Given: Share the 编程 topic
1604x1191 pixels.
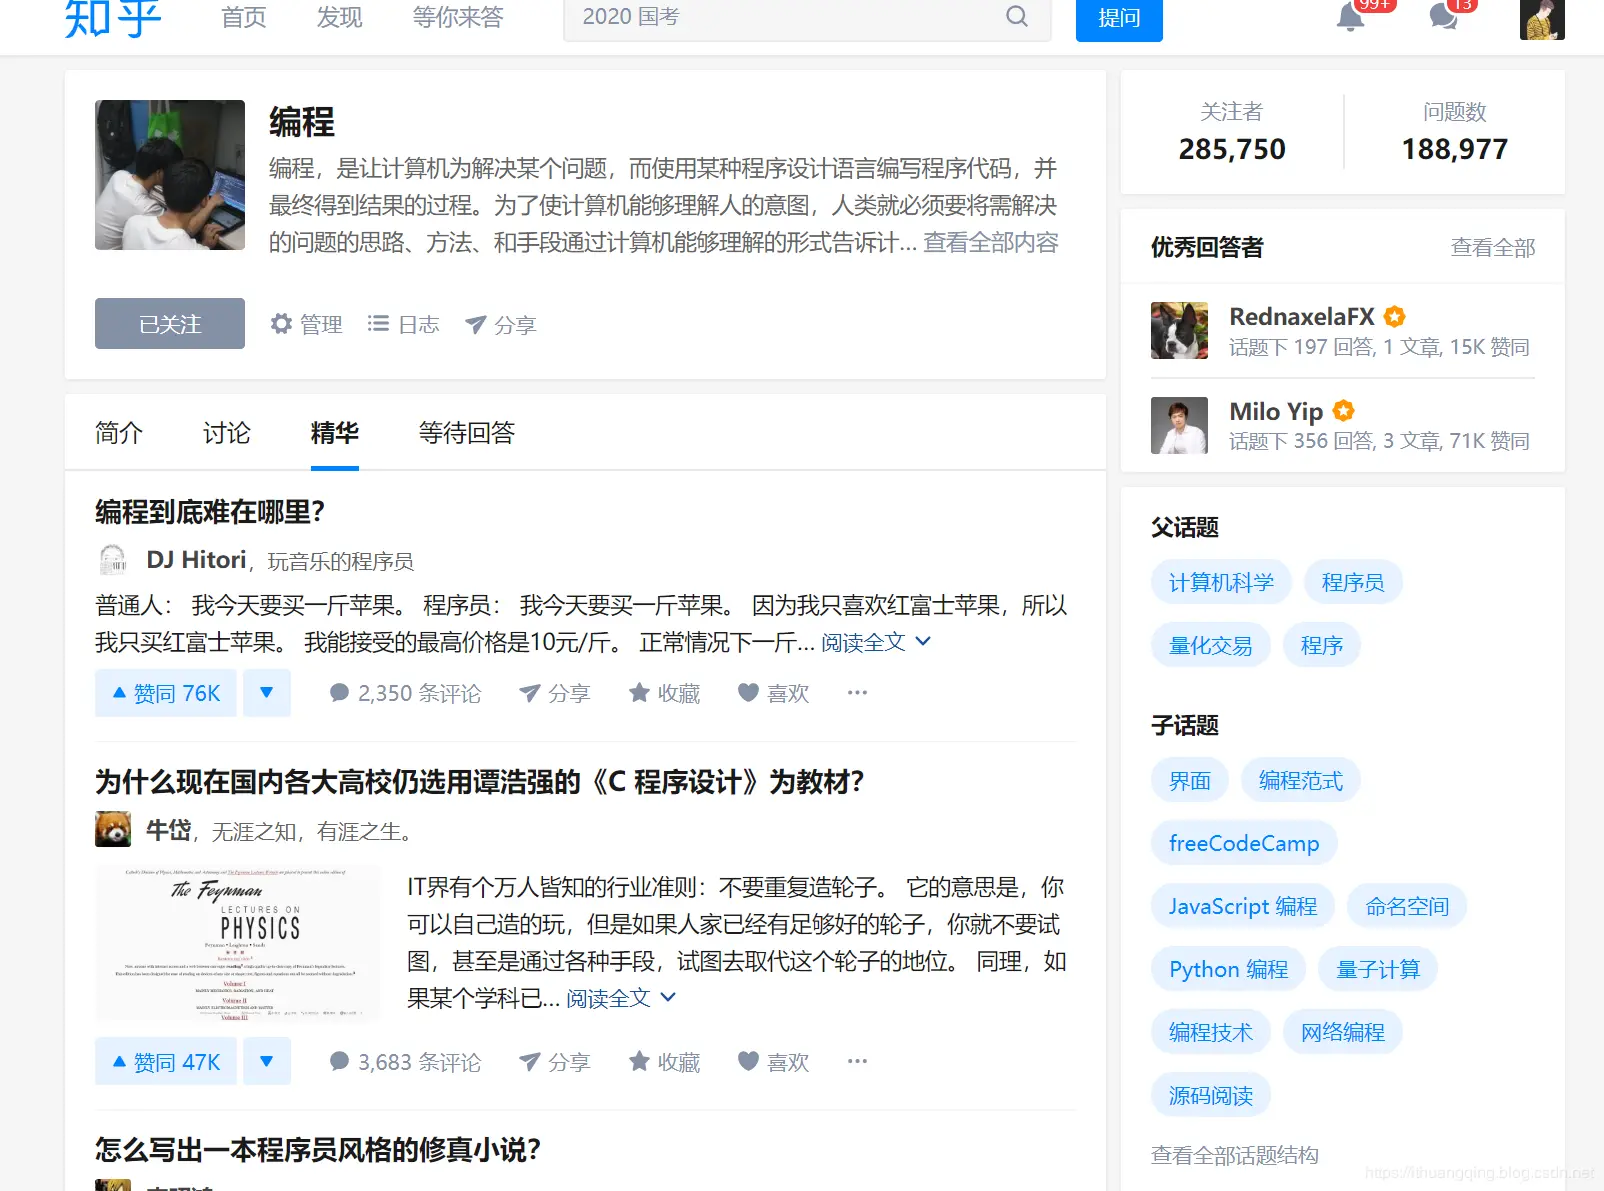Looking at the screenshot, I should pos(500,323).
